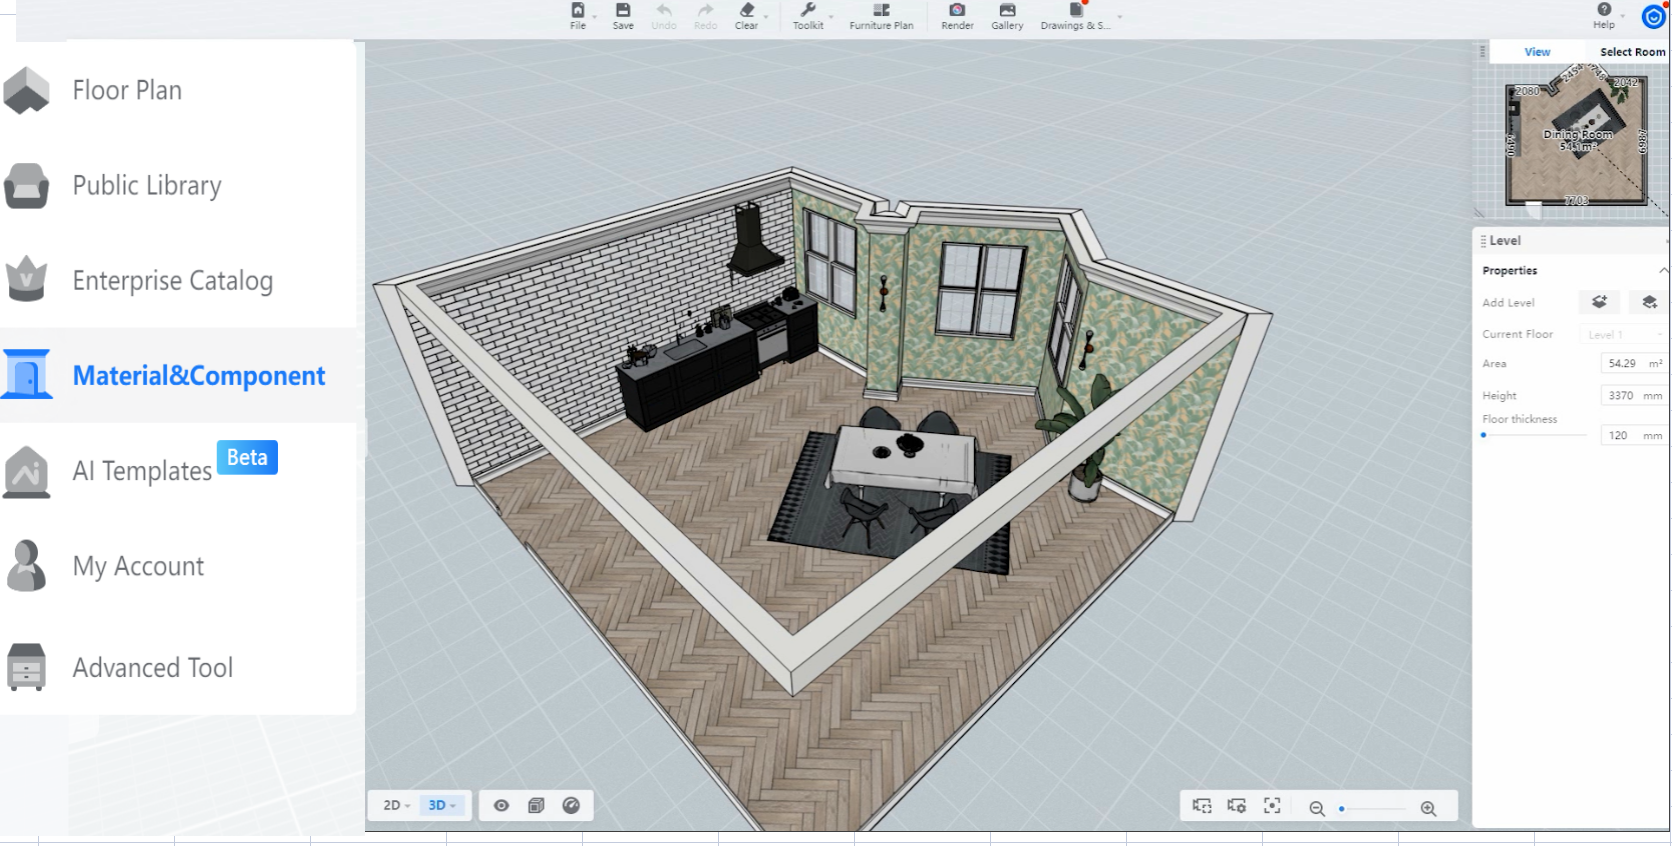1672x846 pixels.
Task: Open the Public Library section
Action: click(147, 186)
